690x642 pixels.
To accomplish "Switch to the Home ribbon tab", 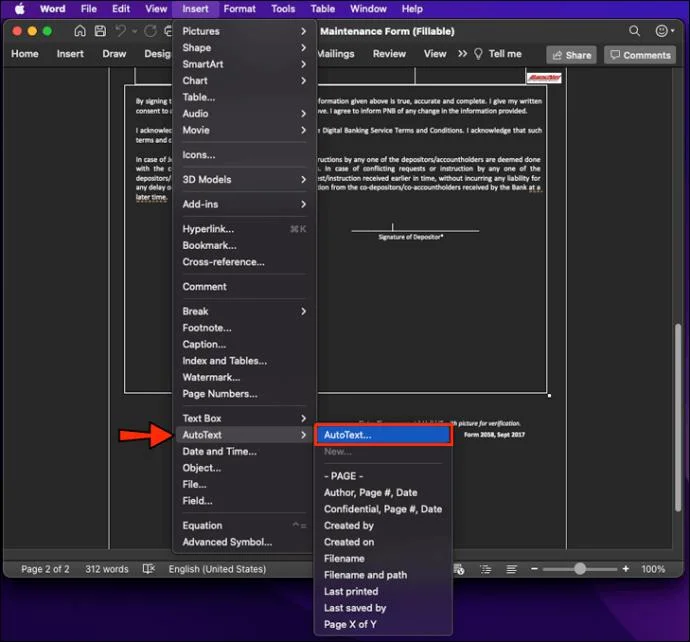I will [x=25, y=54].
